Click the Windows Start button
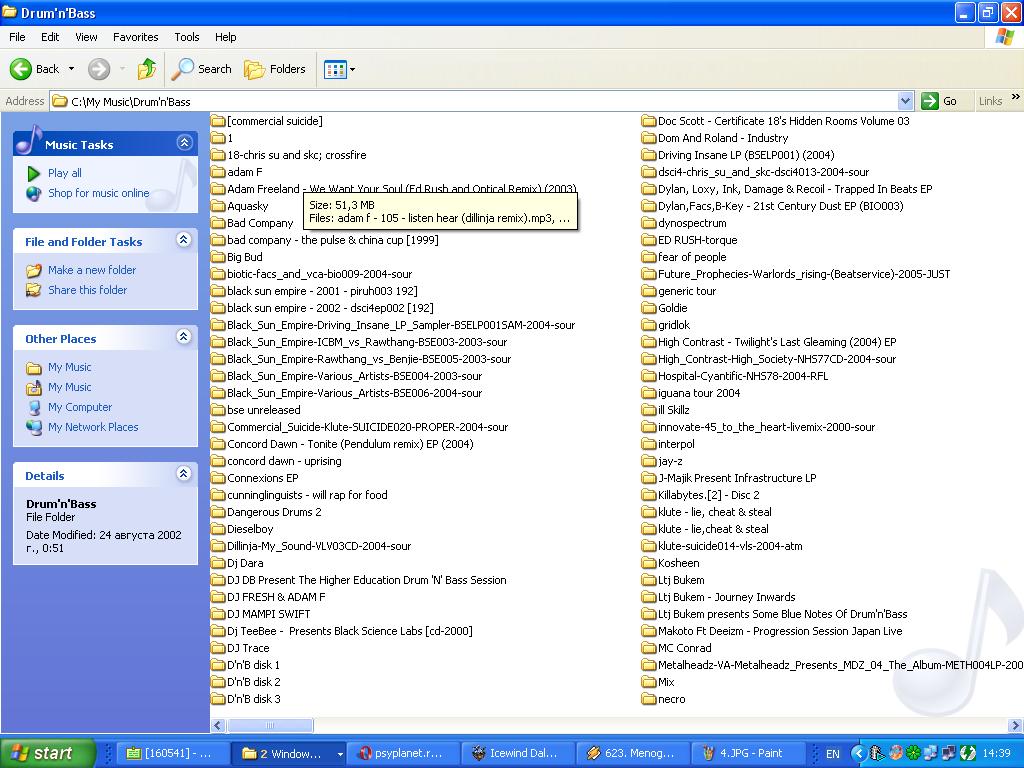This screenshot has width=1024, height=768. click(47, 753)
